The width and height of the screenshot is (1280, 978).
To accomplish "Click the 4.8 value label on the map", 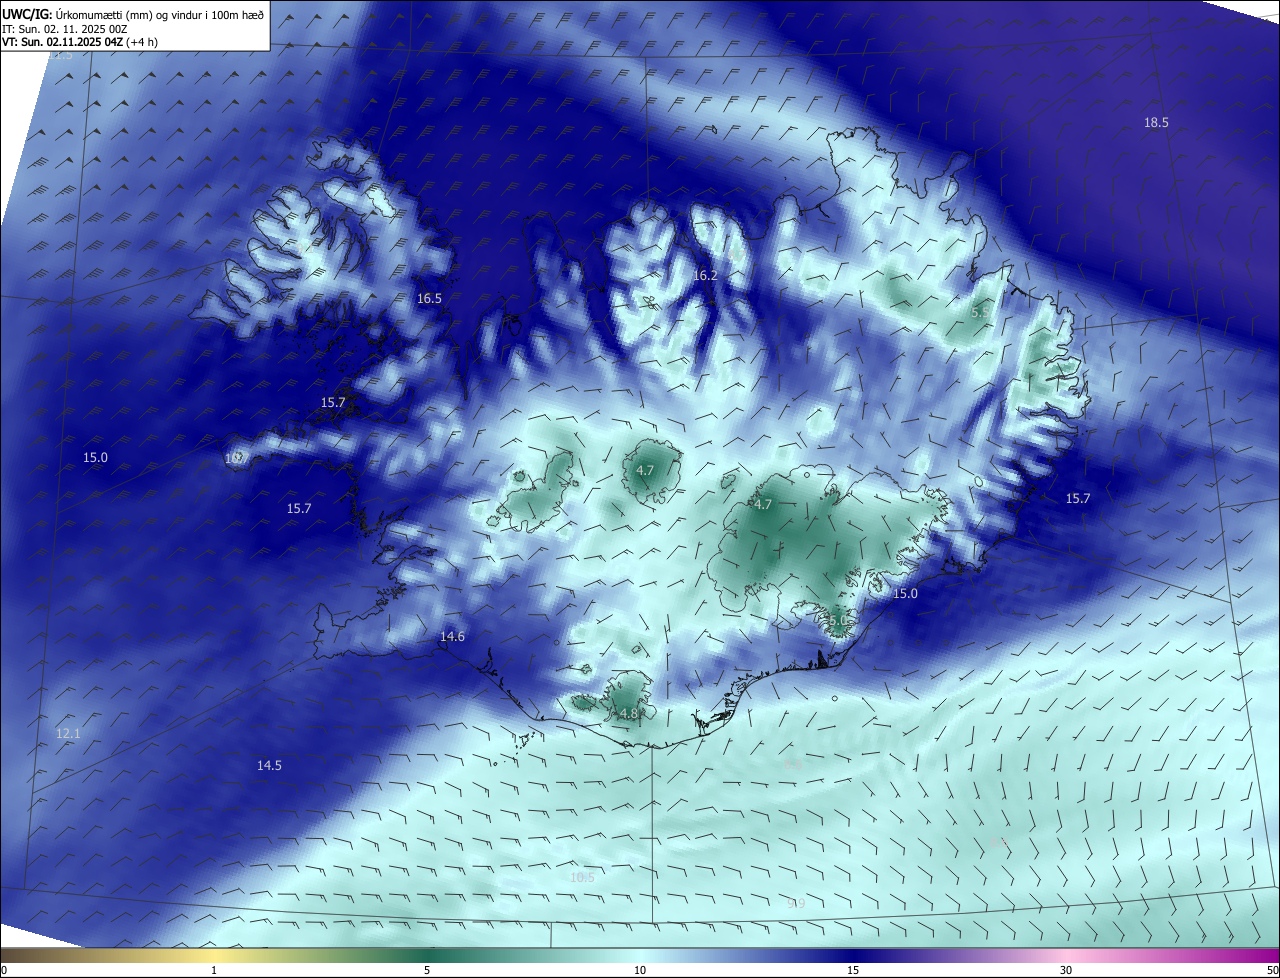I will tap(628, 713).
